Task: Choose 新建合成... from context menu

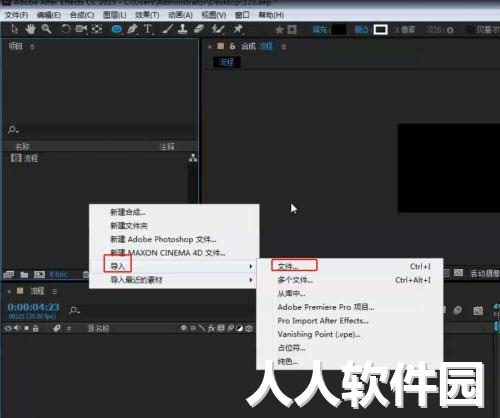Action: (x=174, y=212)
